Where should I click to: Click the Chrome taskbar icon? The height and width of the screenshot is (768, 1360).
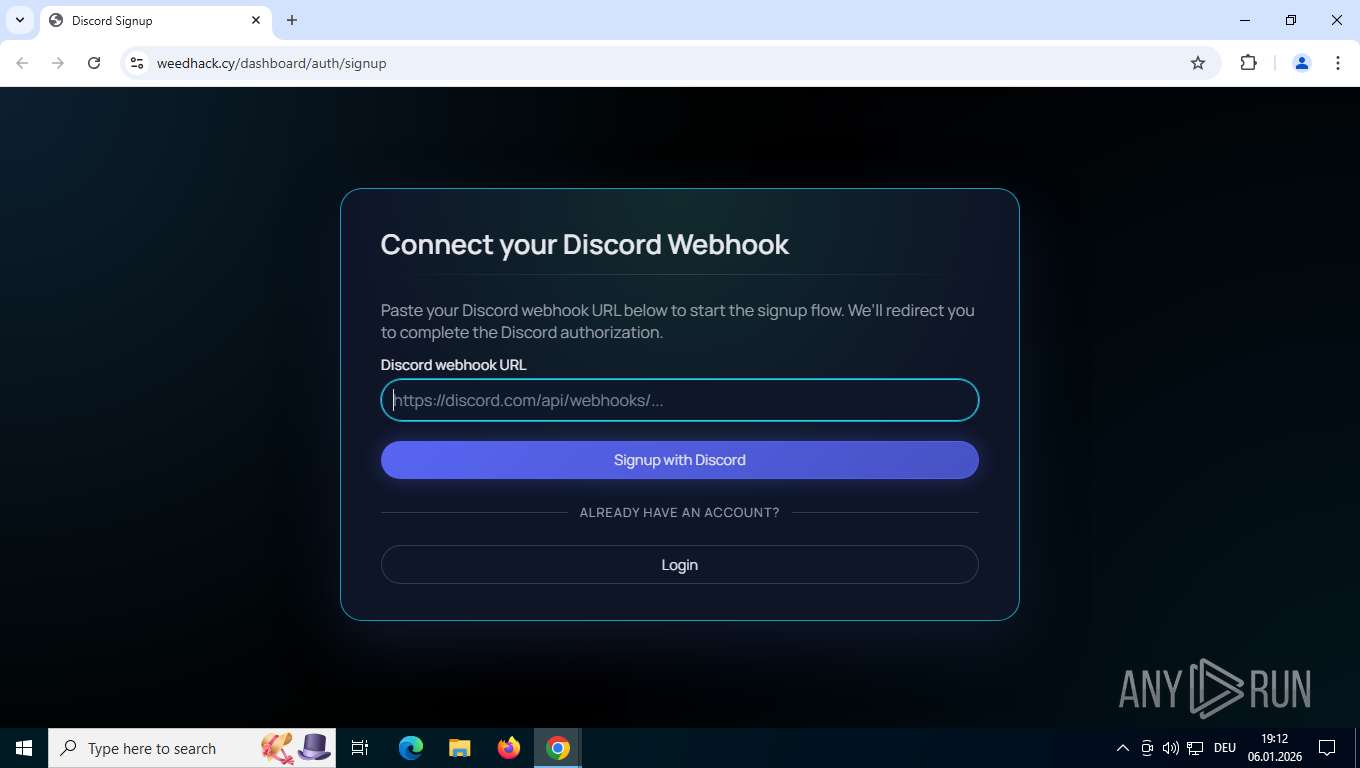(x=558, y=748)
